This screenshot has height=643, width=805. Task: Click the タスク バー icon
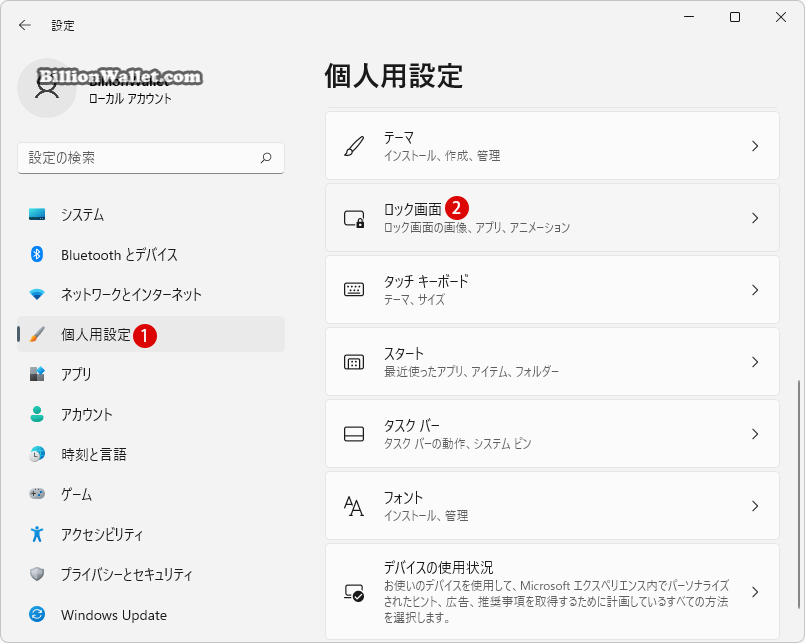pyautogui.click(x=354, y=434)
